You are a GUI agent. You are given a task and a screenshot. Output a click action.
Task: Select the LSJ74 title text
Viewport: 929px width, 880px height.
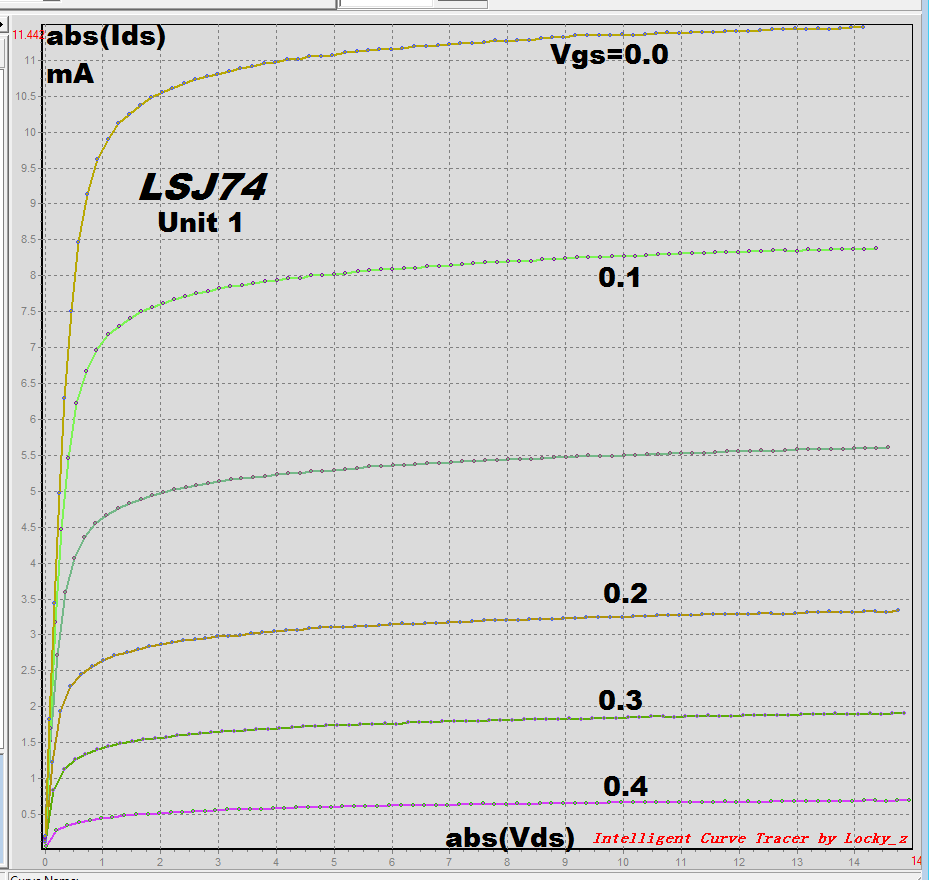click(x=203, y=187)
